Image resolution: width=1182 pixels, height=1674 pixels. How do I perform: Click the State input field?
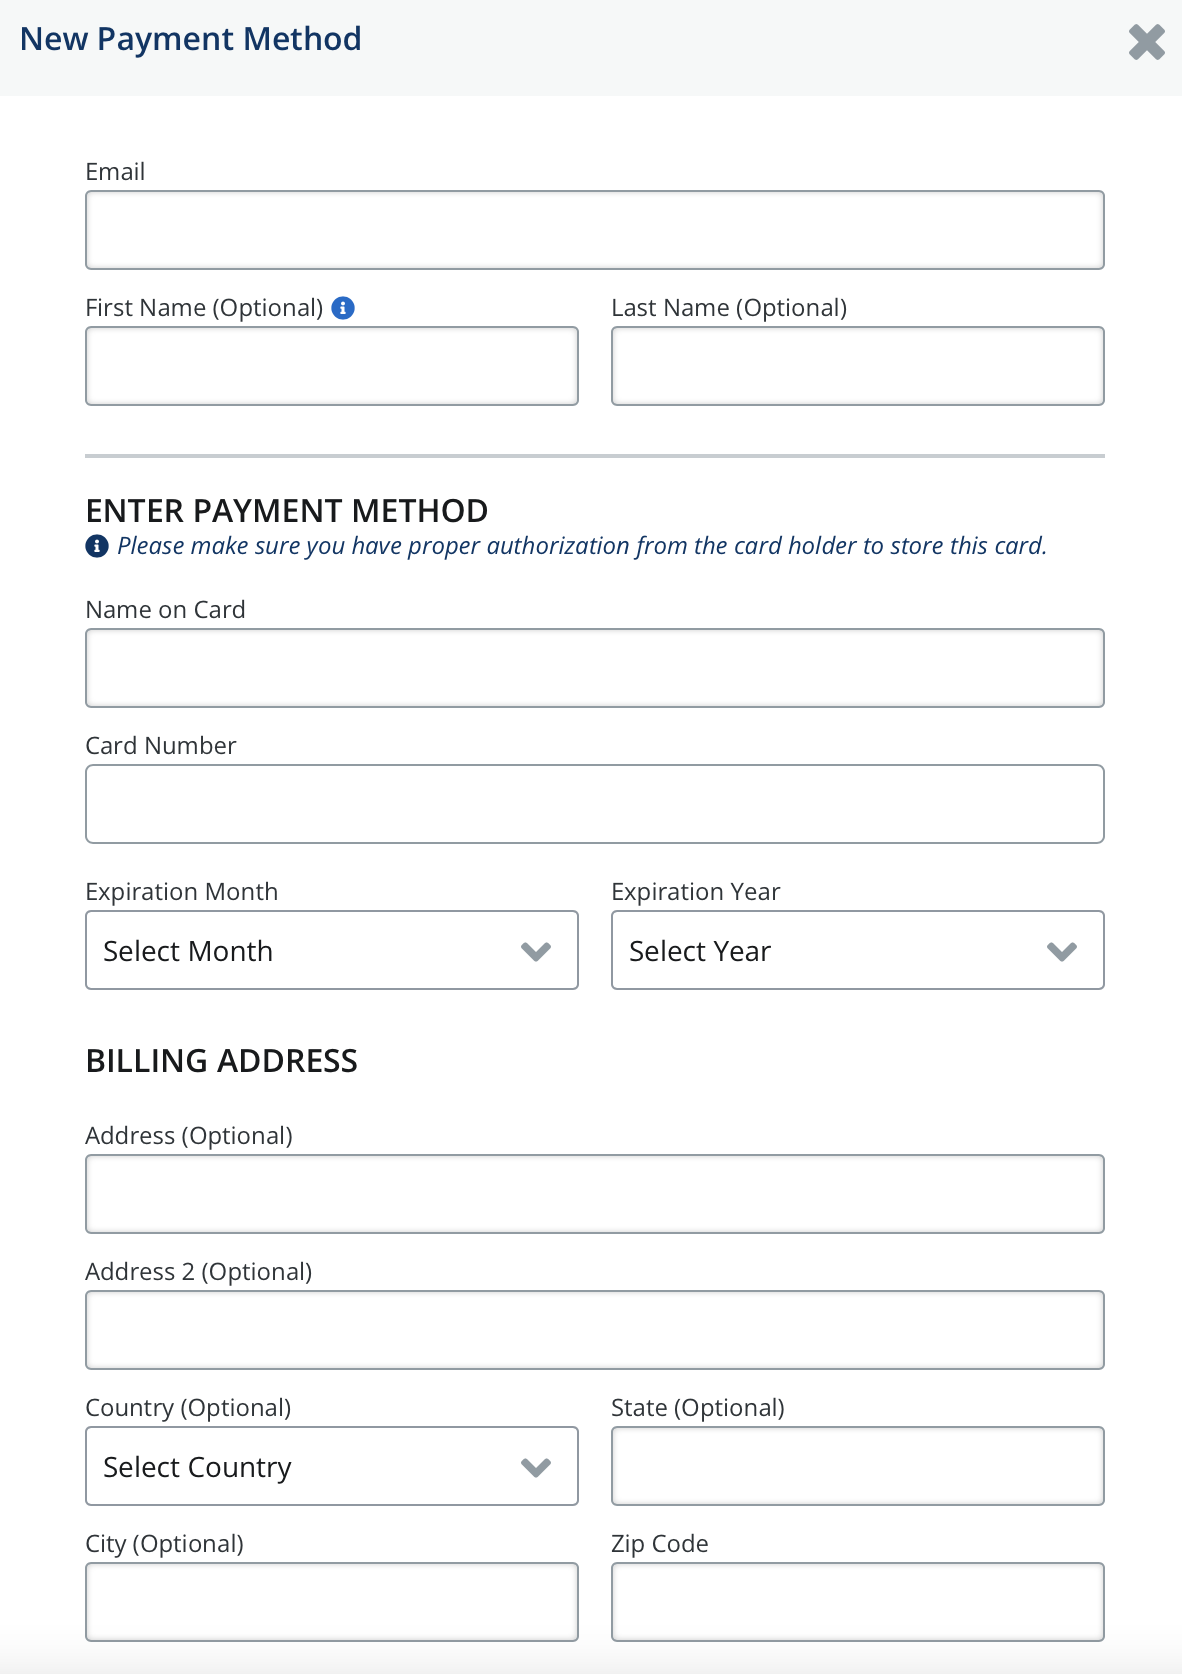click(x=857, y=1467)
